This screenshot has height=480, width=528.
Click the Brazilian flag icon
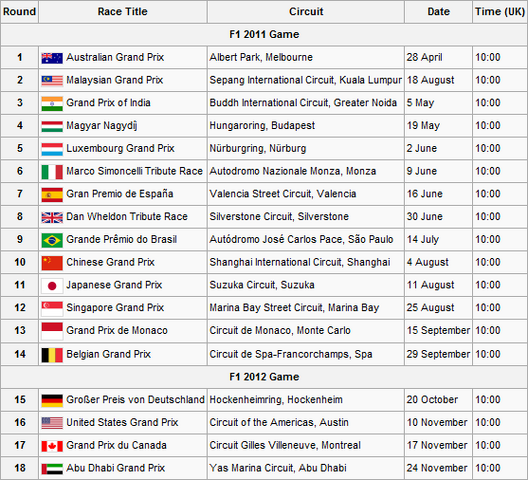52,240
